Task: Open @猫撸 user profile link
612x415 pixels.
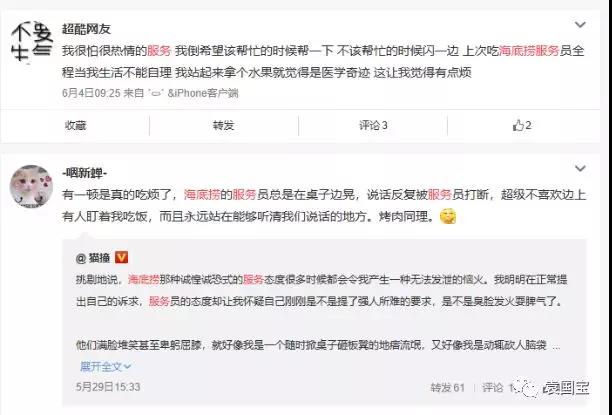Action: (93, 258)
